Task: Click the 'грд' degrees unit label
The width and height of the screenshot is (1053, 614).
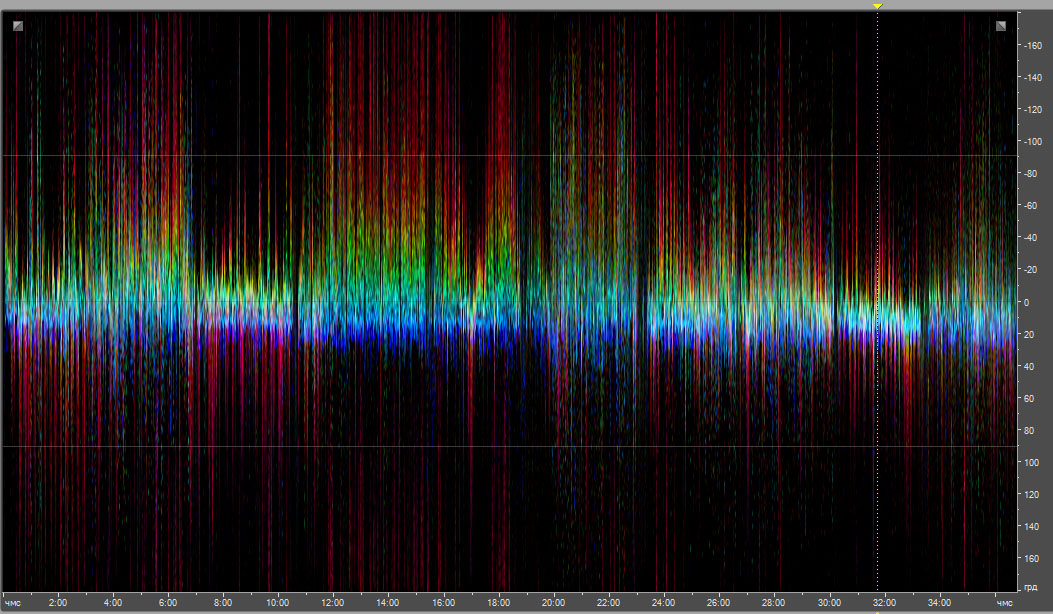Action: [1031, 587]
